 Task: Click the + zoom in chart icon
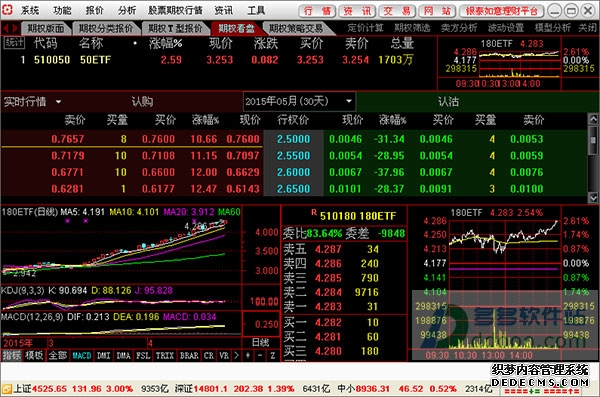tap(248, 356)
